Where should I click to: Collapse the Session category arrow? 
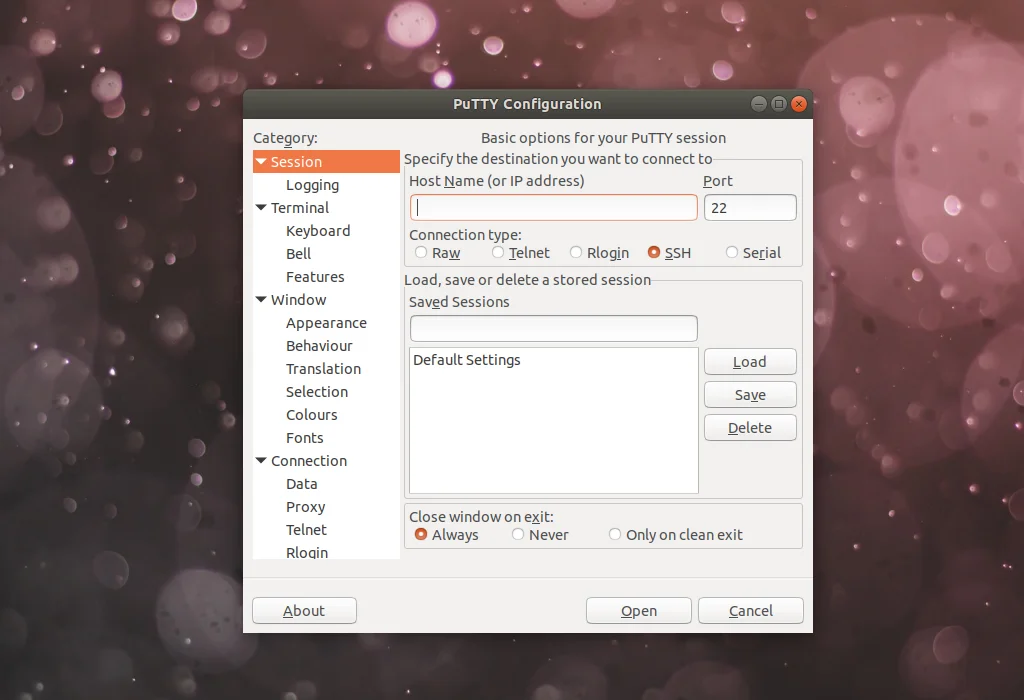(261, 161)
